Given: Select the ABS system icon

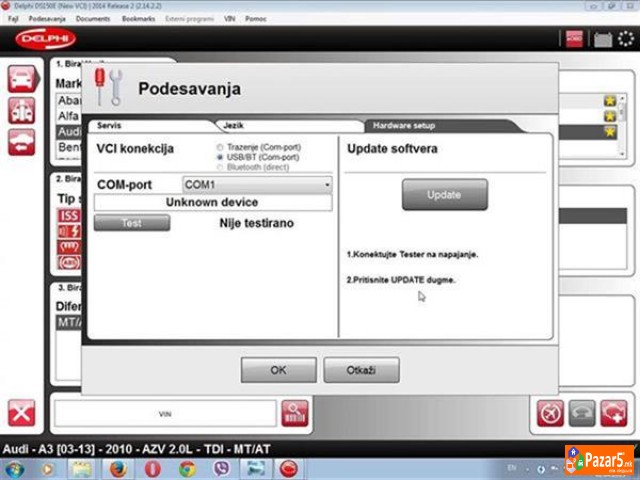Looking at the screenshot, I should point(69,262).
